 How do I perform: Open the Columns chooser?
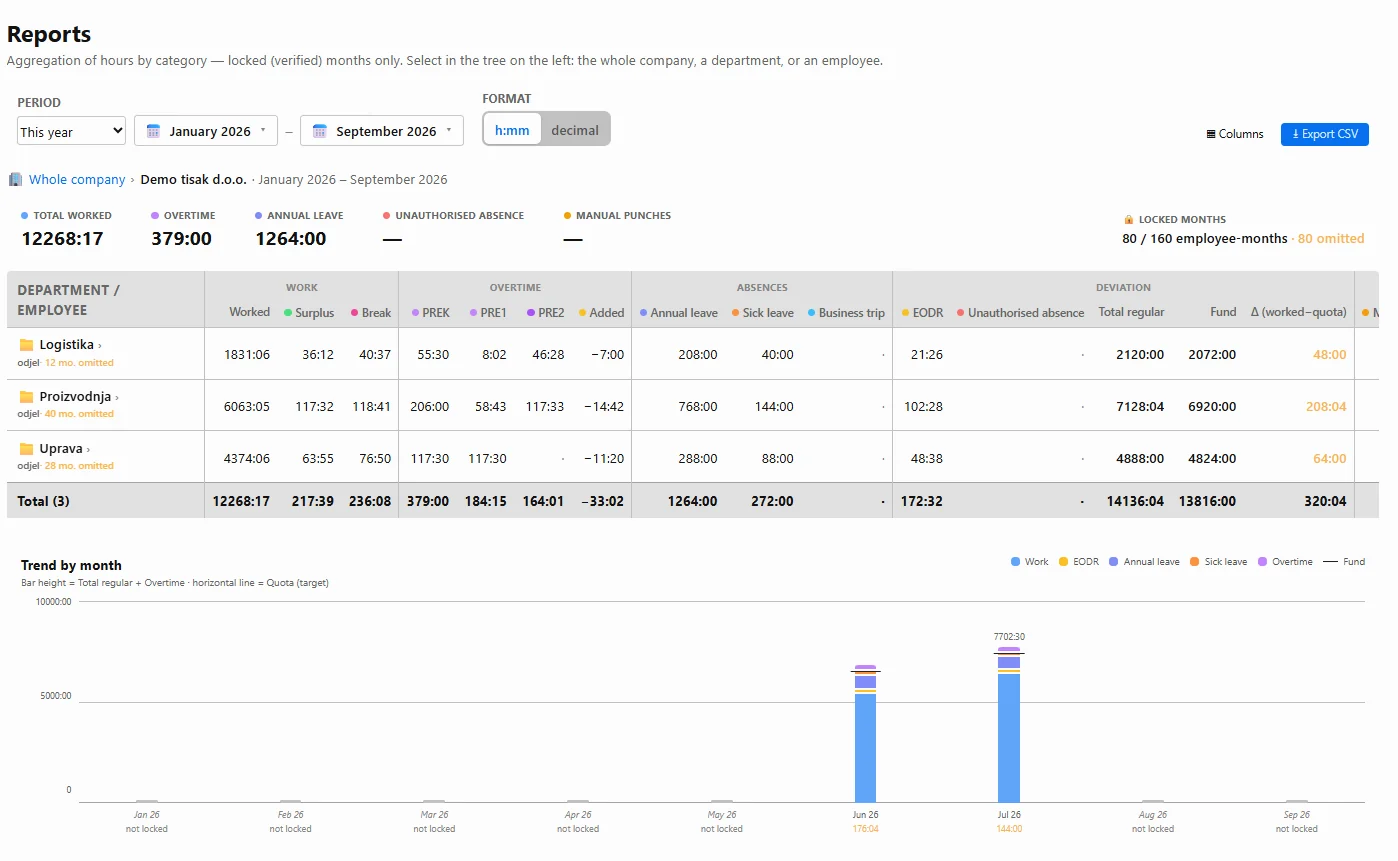pyautogui.click(x=1235, y=134)
